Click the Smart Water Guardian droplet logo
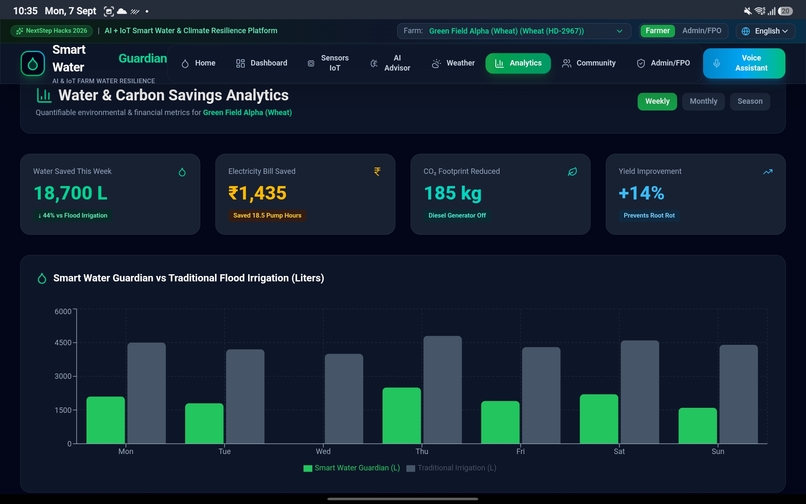 point(32,64)
